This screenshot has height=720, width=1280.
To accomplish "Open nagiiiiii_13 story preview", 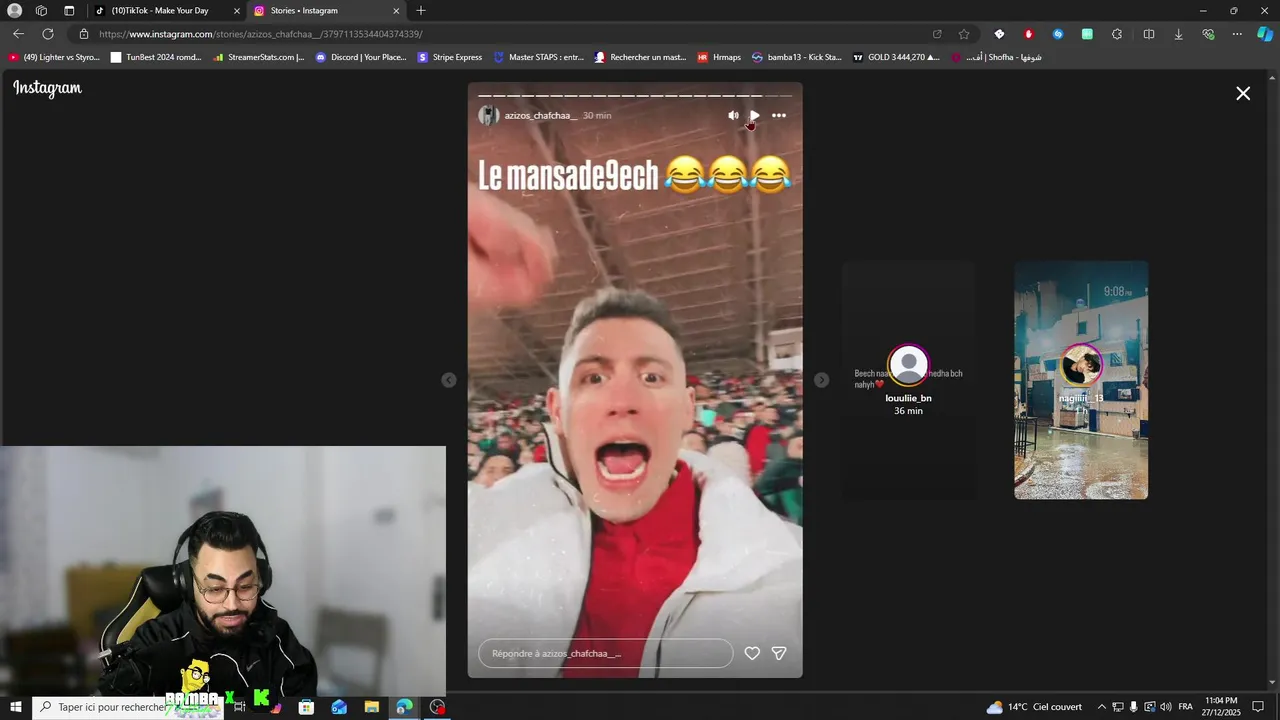I will (x=1081, y=380).
